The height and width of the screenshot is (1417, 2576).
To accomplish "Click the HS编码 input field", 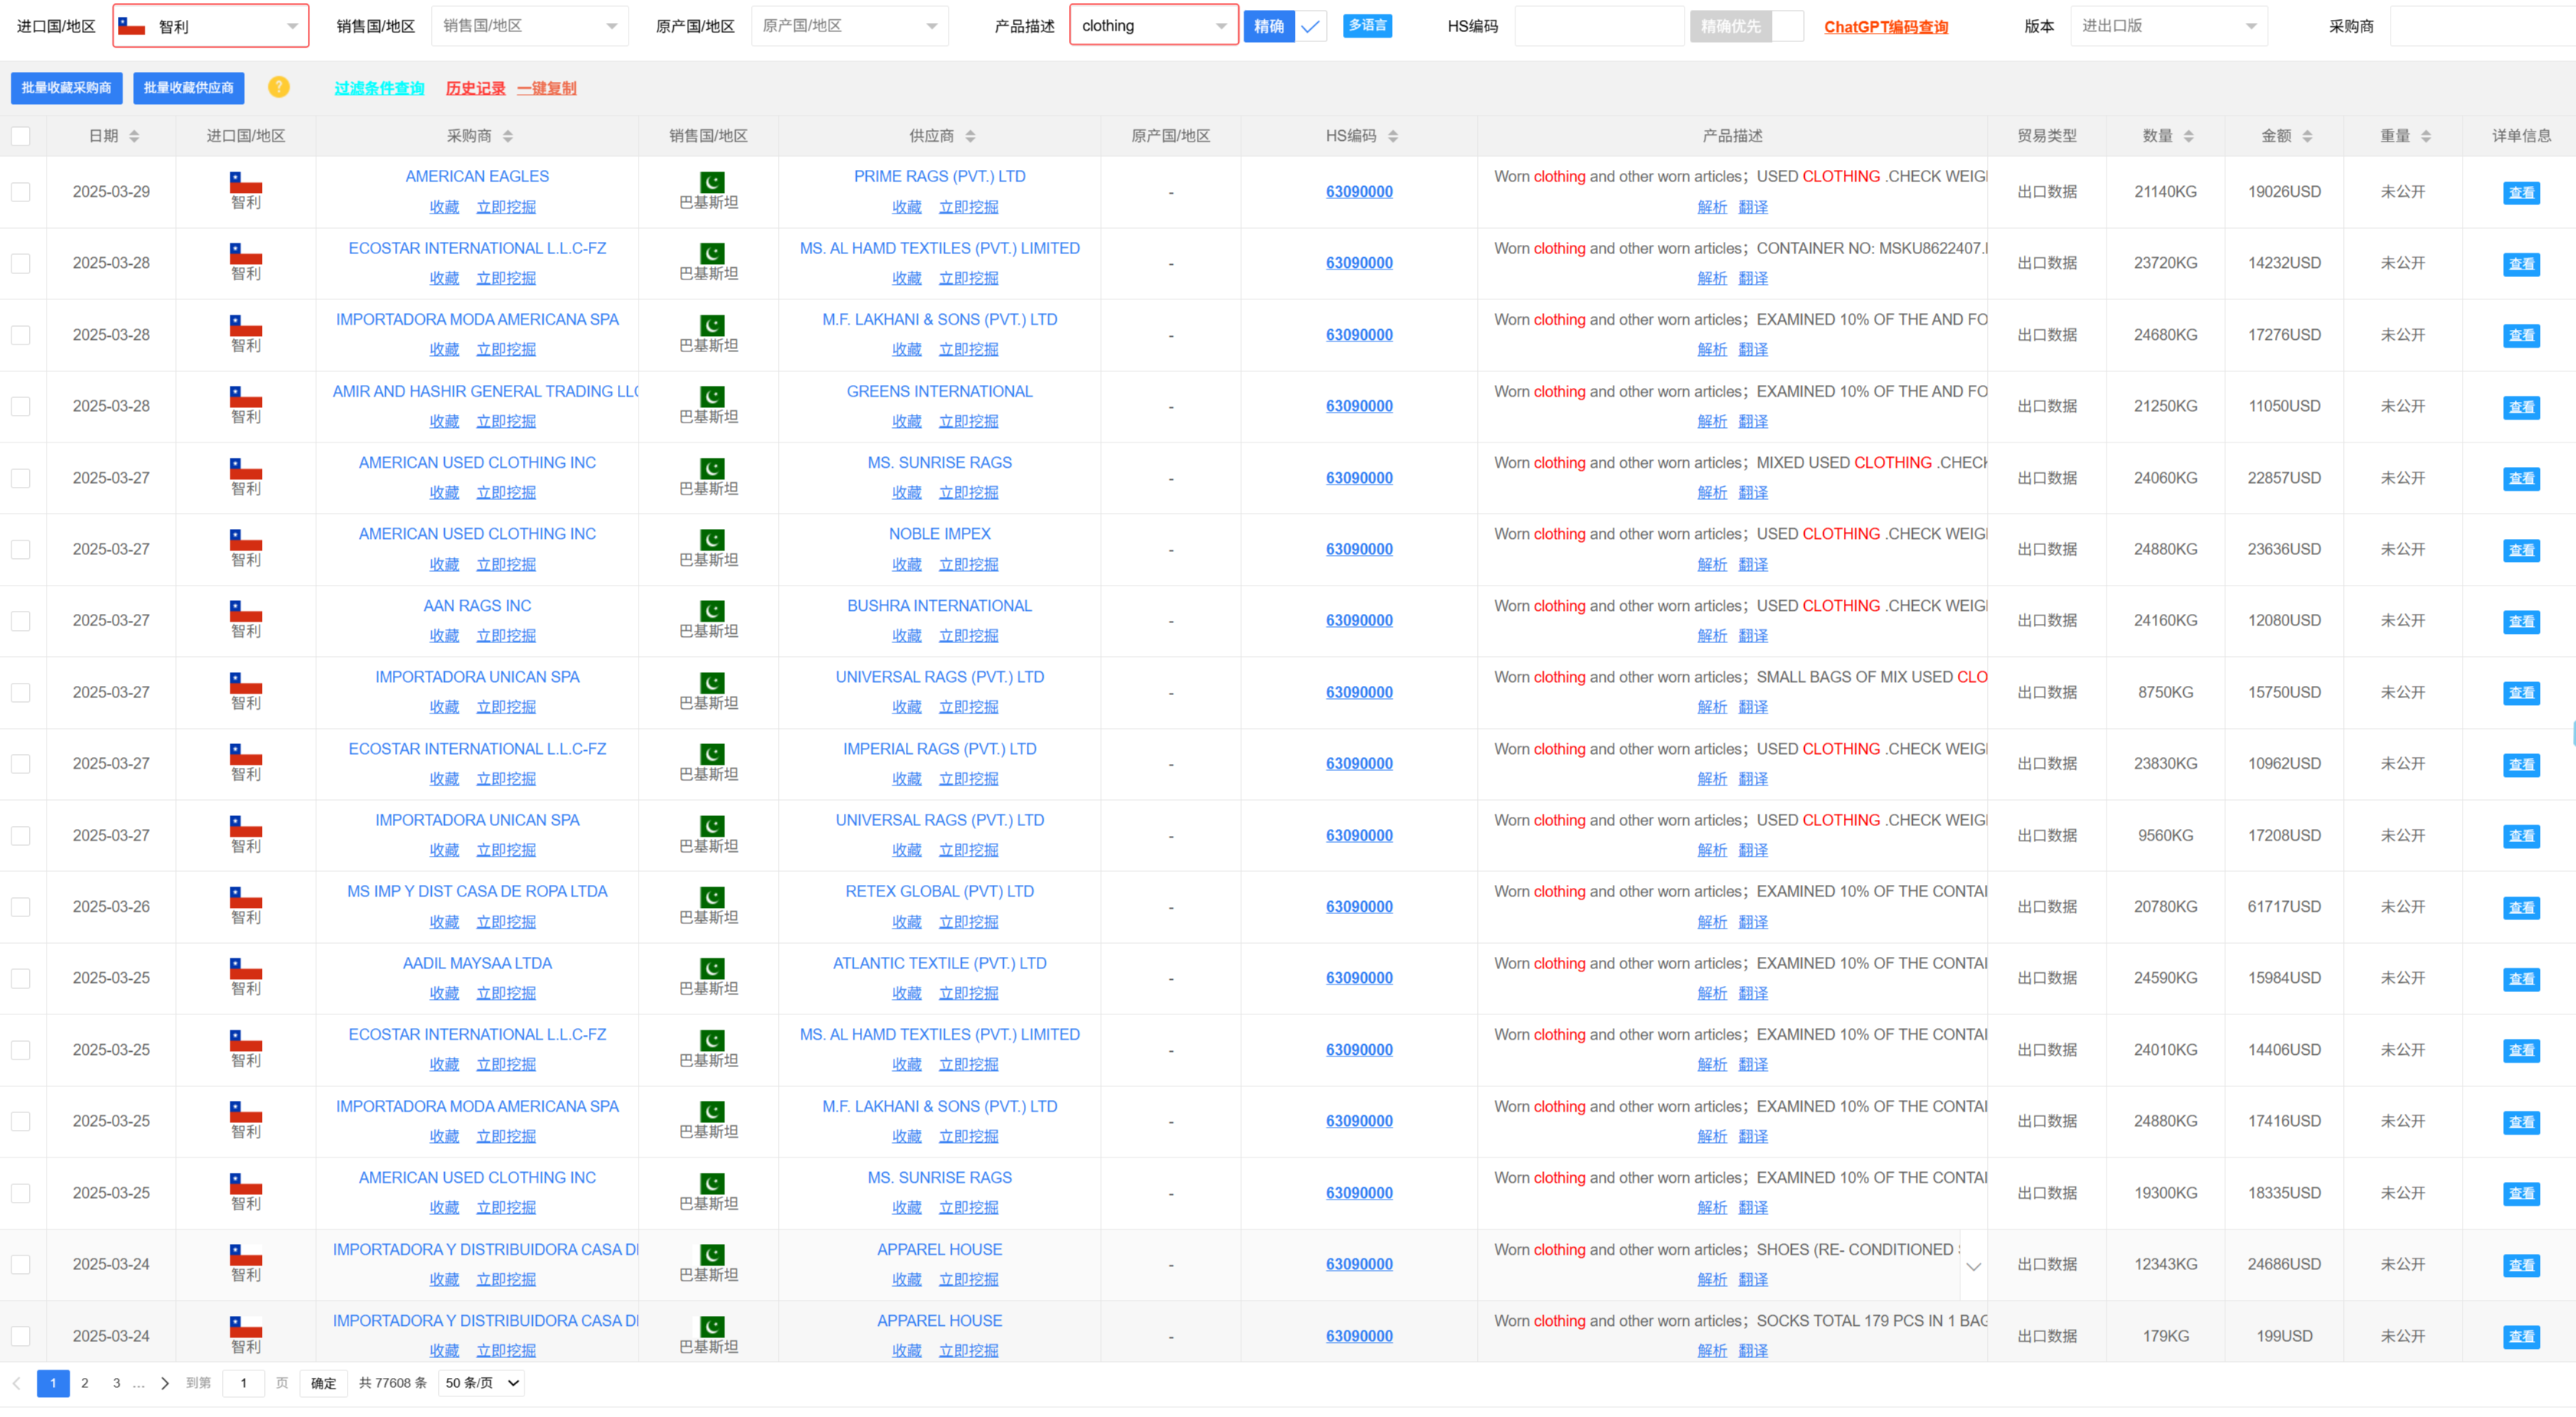I will coord(1599,26).
